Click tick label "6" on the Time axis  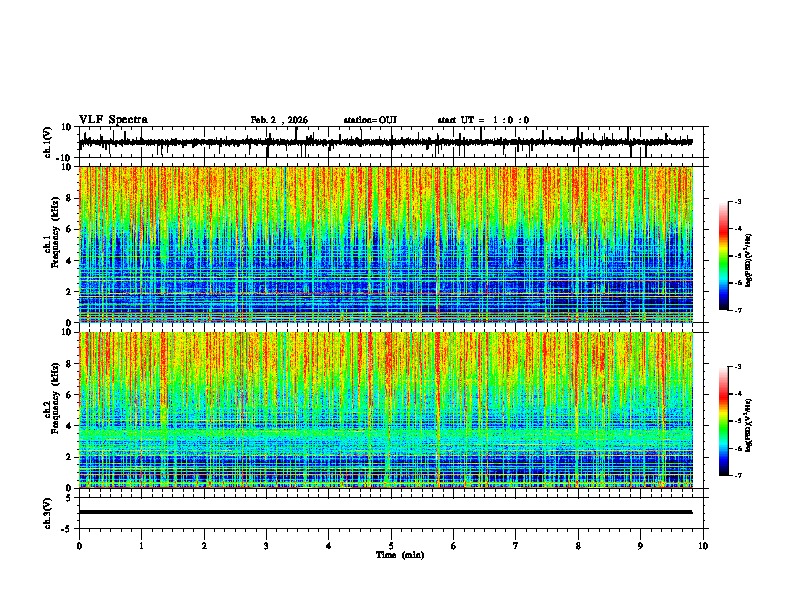[x=454, y=546]
